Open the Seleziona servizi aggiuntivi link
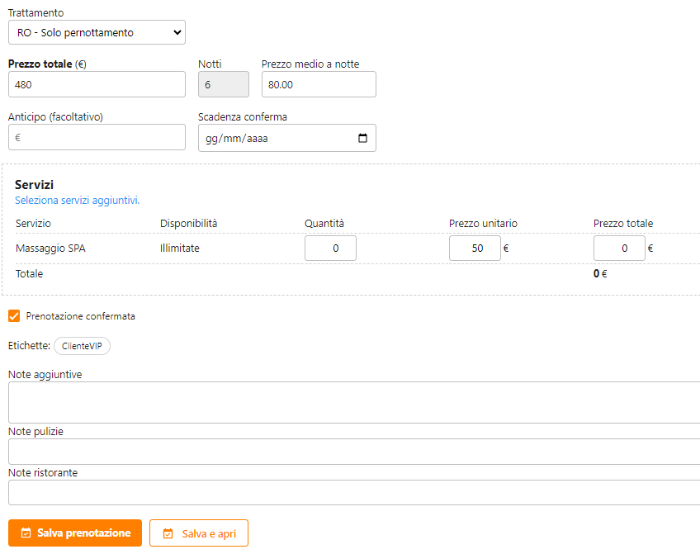The width and height of the screenshot is (700, 553). [x=77, y=201]
